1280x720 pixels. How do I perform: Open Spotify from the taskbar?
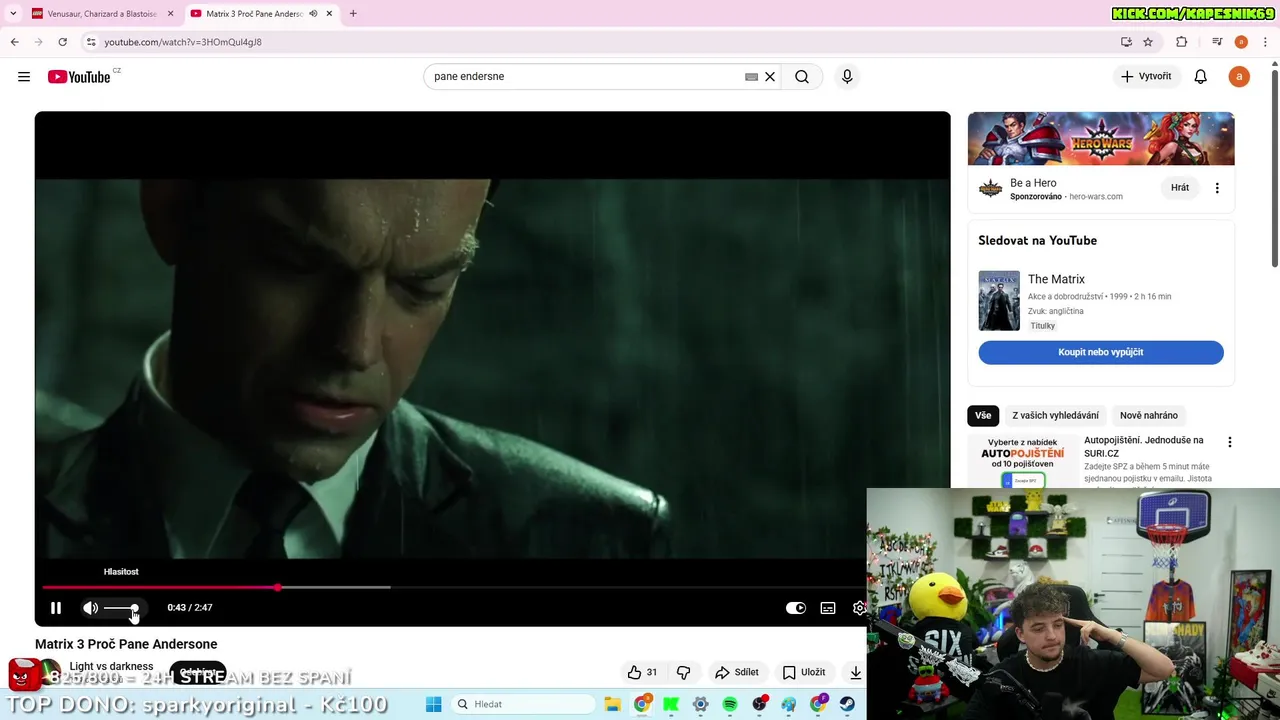730,704
